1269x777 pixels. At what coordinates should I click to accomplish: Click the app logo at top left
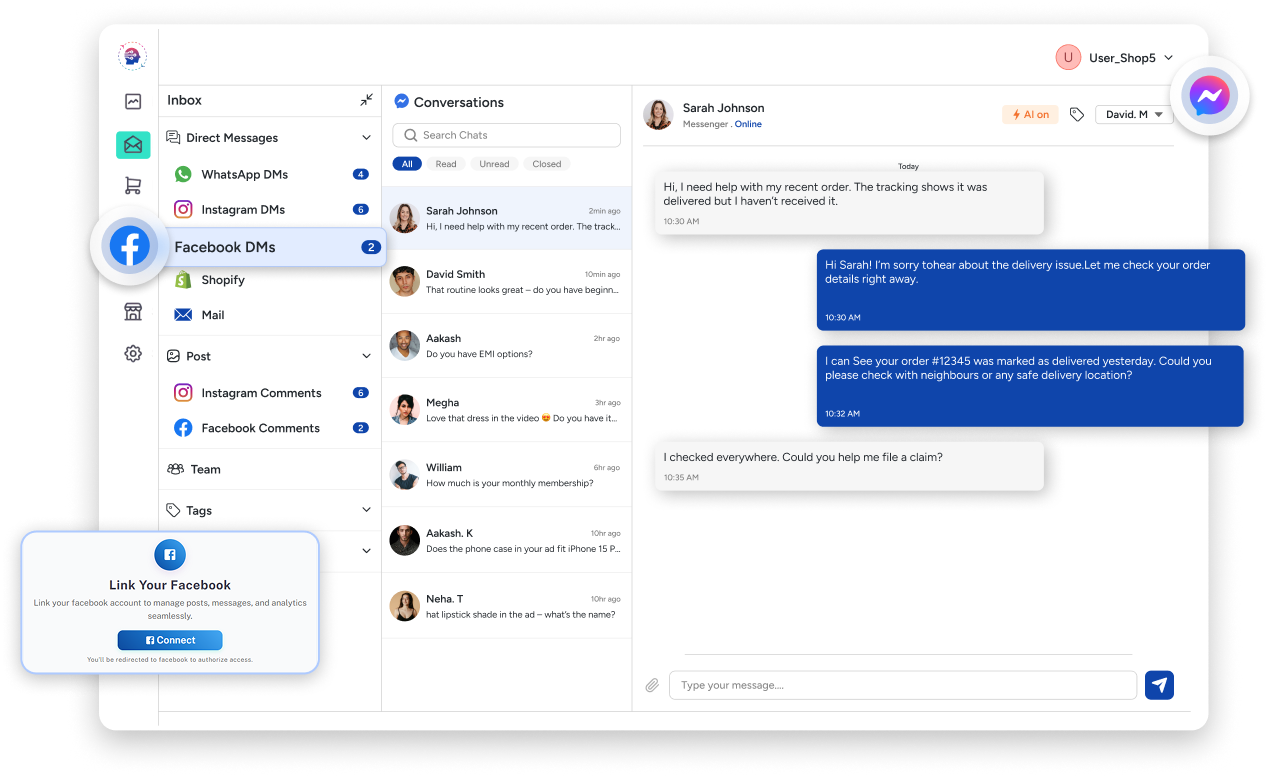click(x=132, y=56)
